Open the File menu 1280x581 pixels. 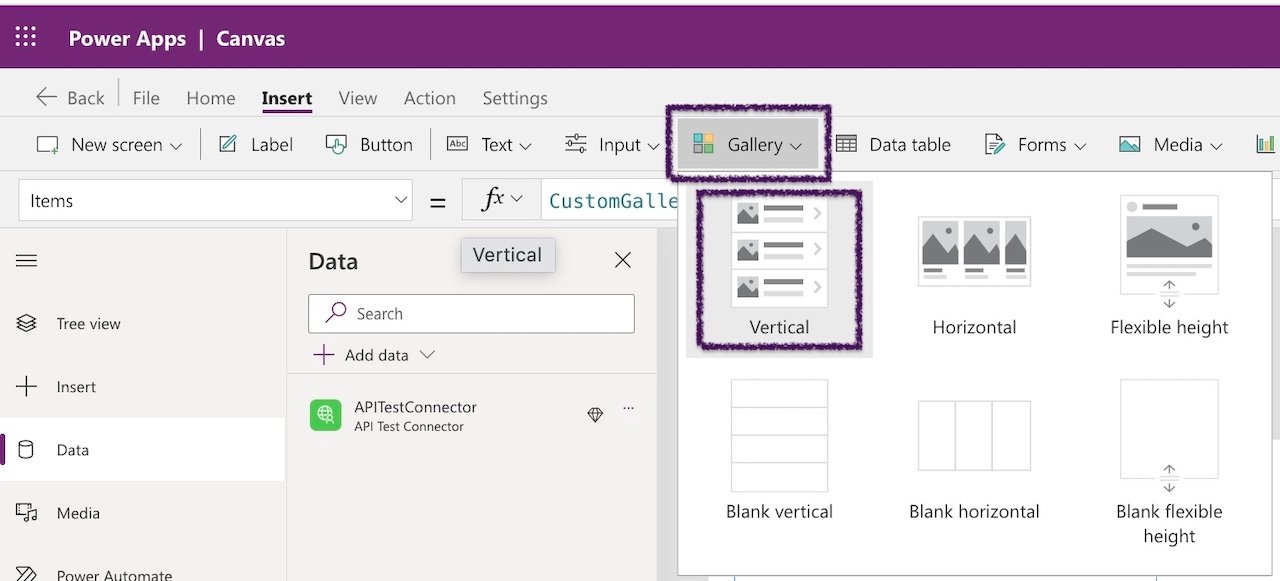click(146, 98)
